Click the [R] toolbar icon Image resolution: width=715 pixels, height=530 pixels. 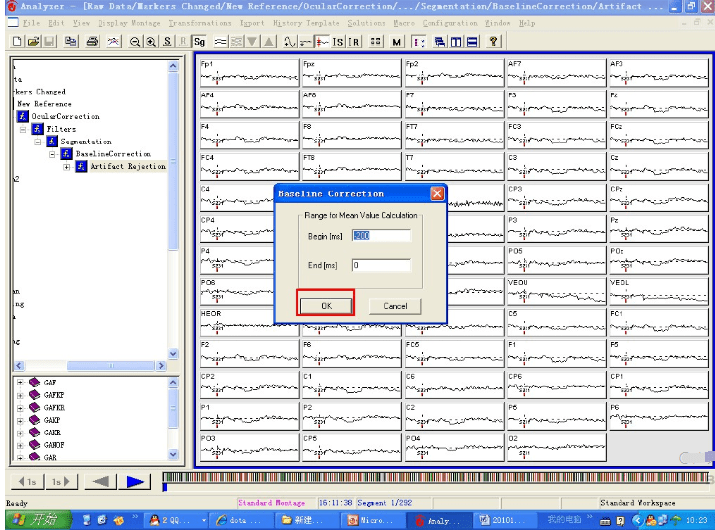pyautogui.click(x=354, y=42)
